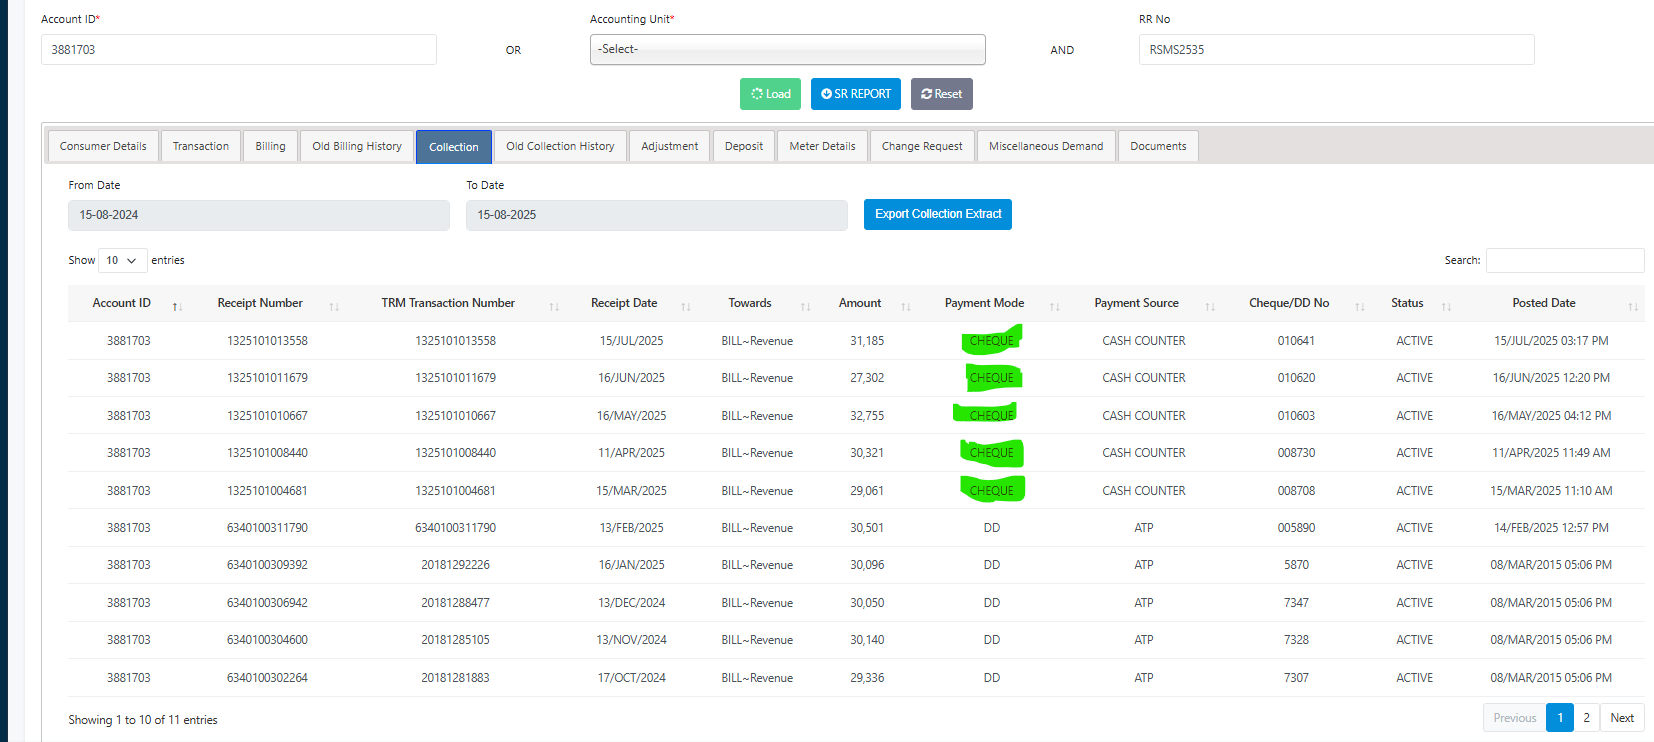Viewport: 1654px width, 742px height.
Task: Click the Reset button
Action: [x=941, y=94]
